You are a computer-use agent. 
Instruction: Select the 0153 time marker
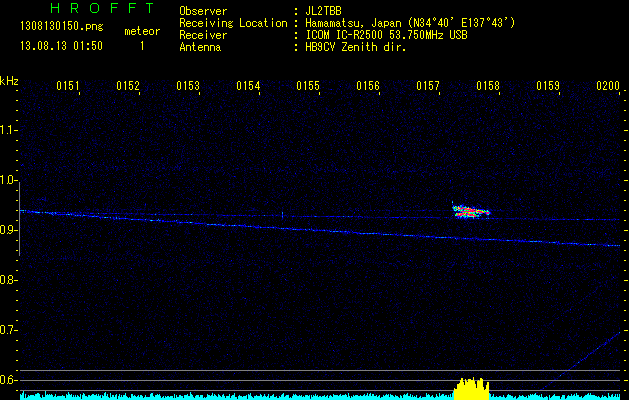click(188, 87)
